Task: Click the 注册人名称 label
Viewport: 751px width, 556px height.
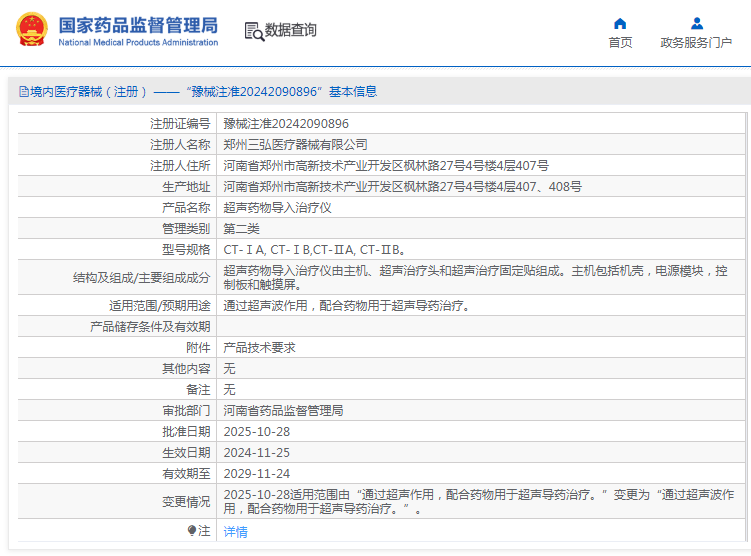Action: tap(180, 145)
